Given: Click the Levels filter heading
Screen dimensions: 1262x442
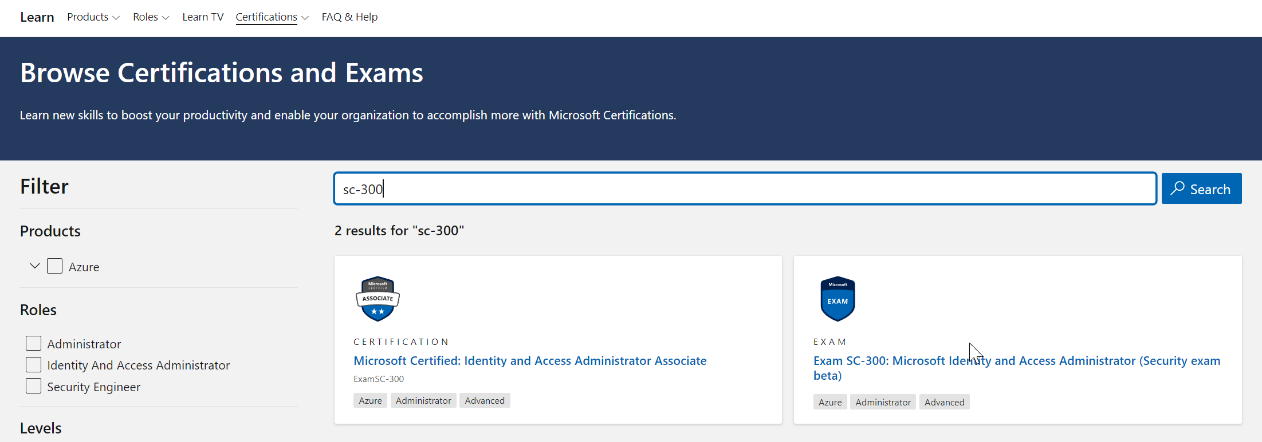Looking at the screenshot, I should pos(41,428).
